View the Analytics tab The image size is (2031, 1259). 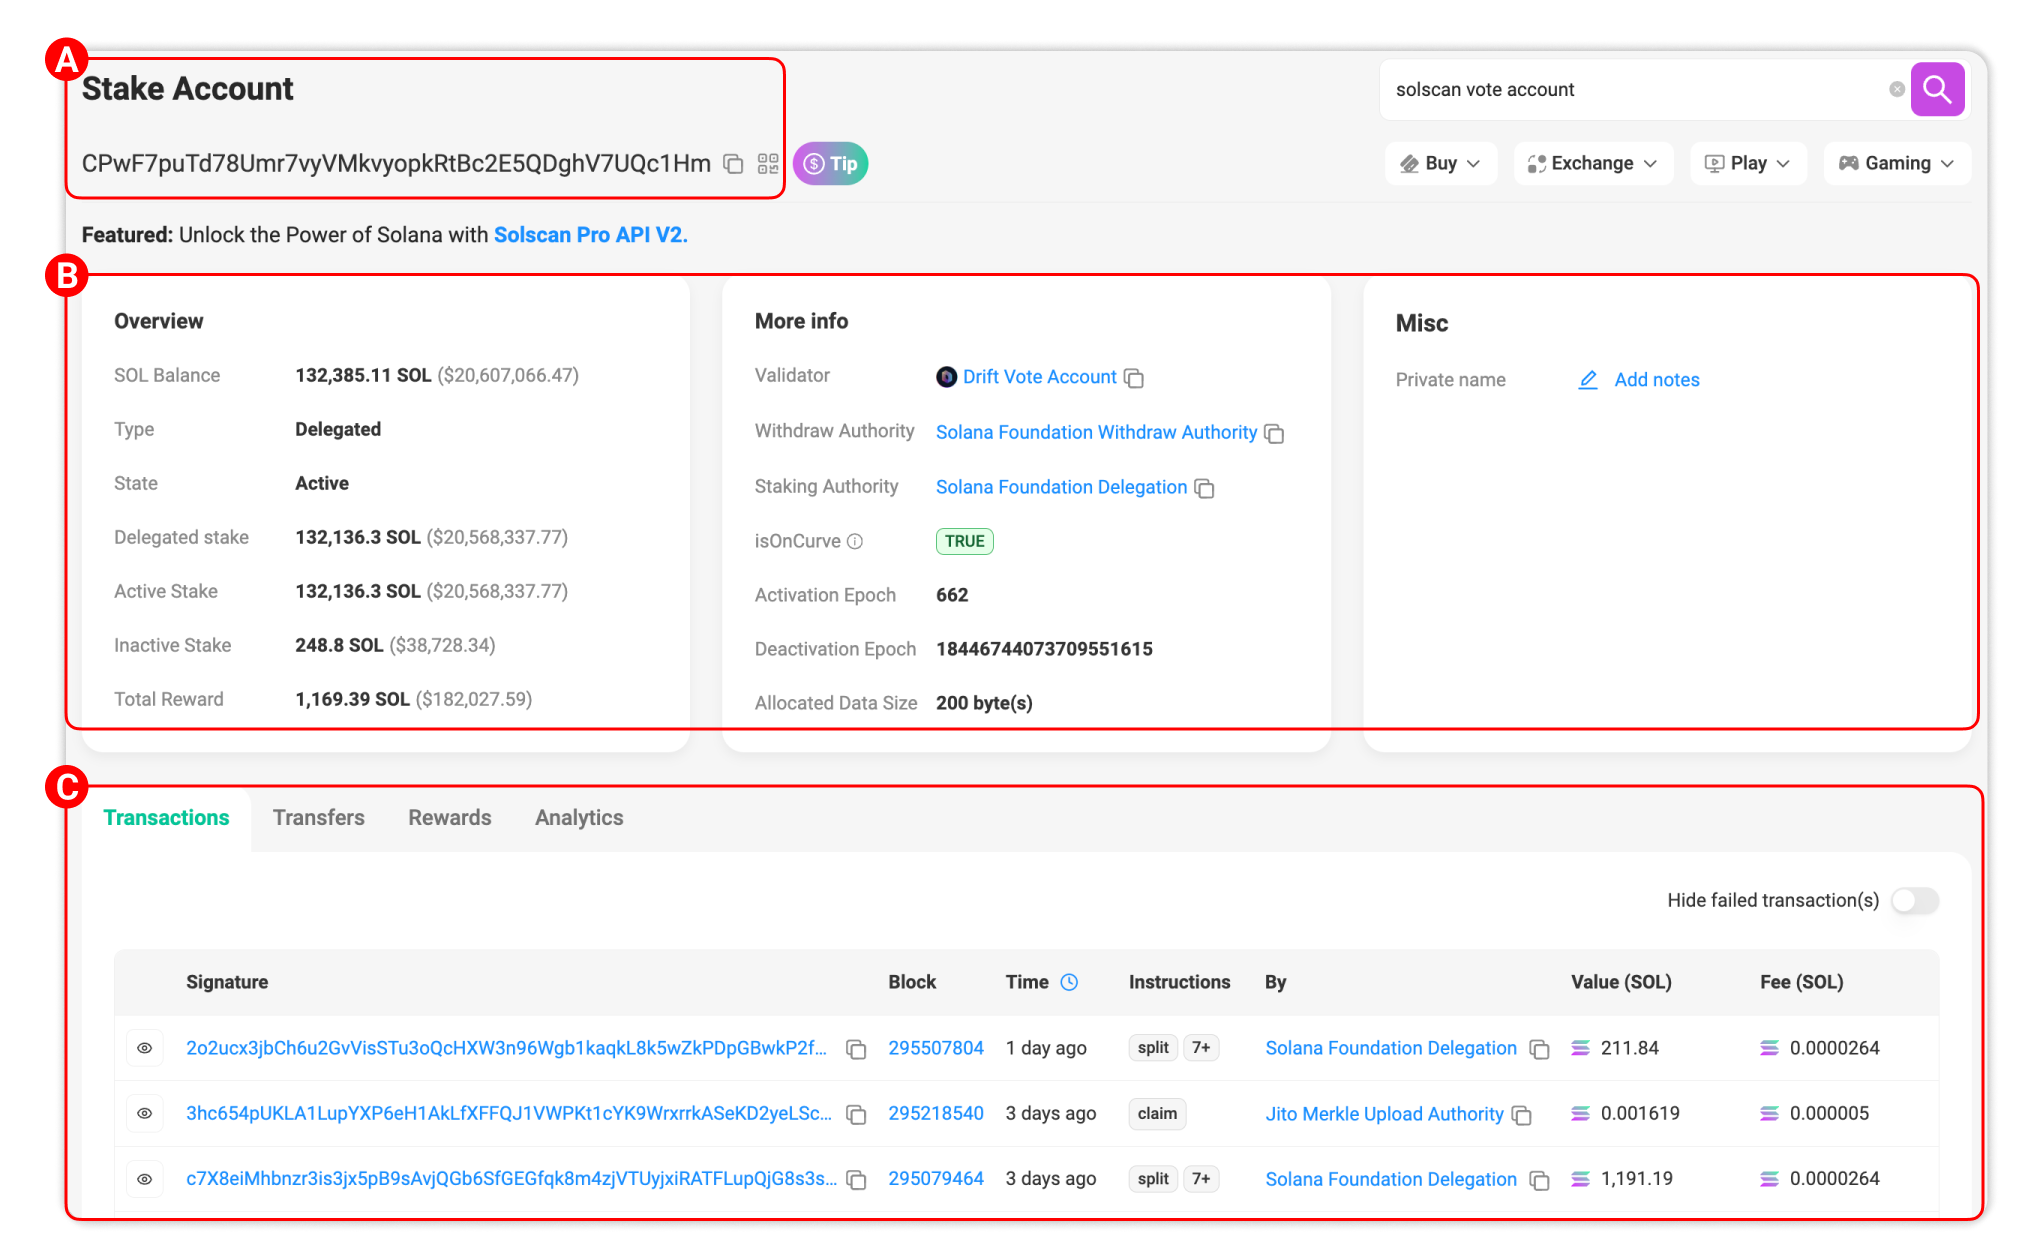point(579,818)
